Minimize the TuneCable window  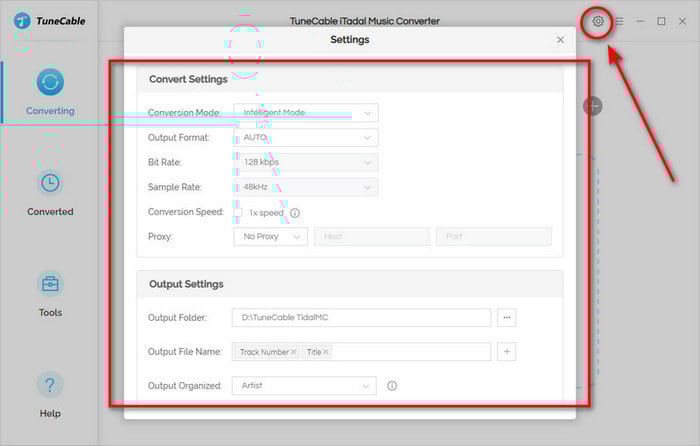[640, 21]
